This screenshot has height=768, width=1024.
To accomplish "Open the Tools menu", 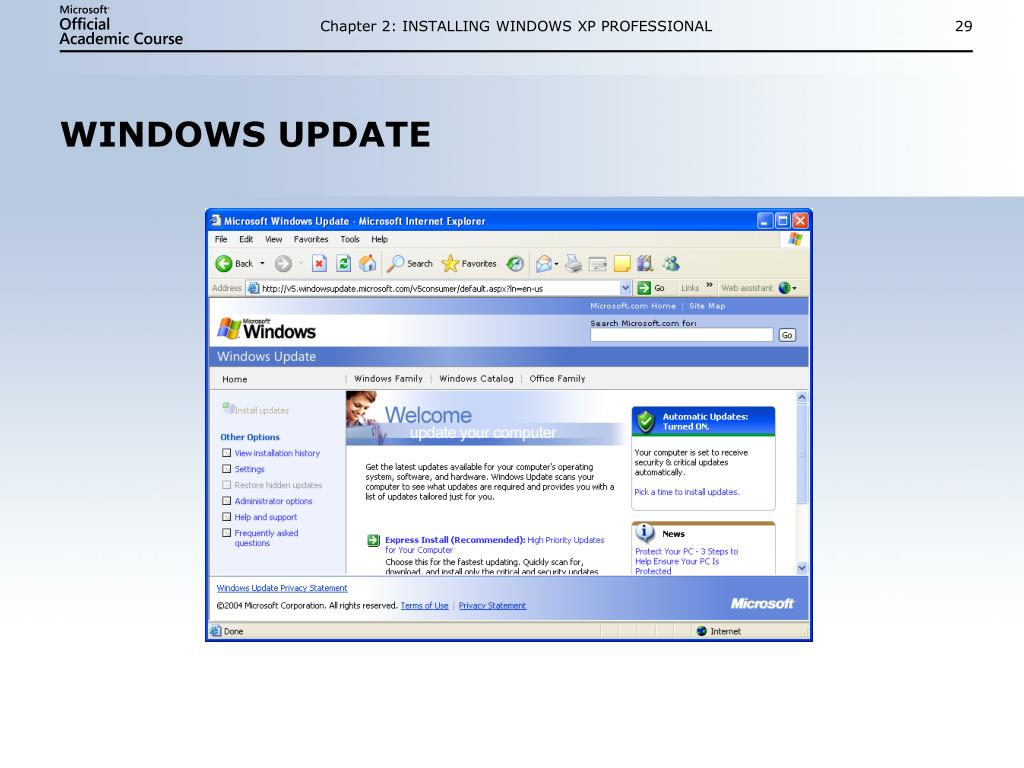I will point(349,239).
